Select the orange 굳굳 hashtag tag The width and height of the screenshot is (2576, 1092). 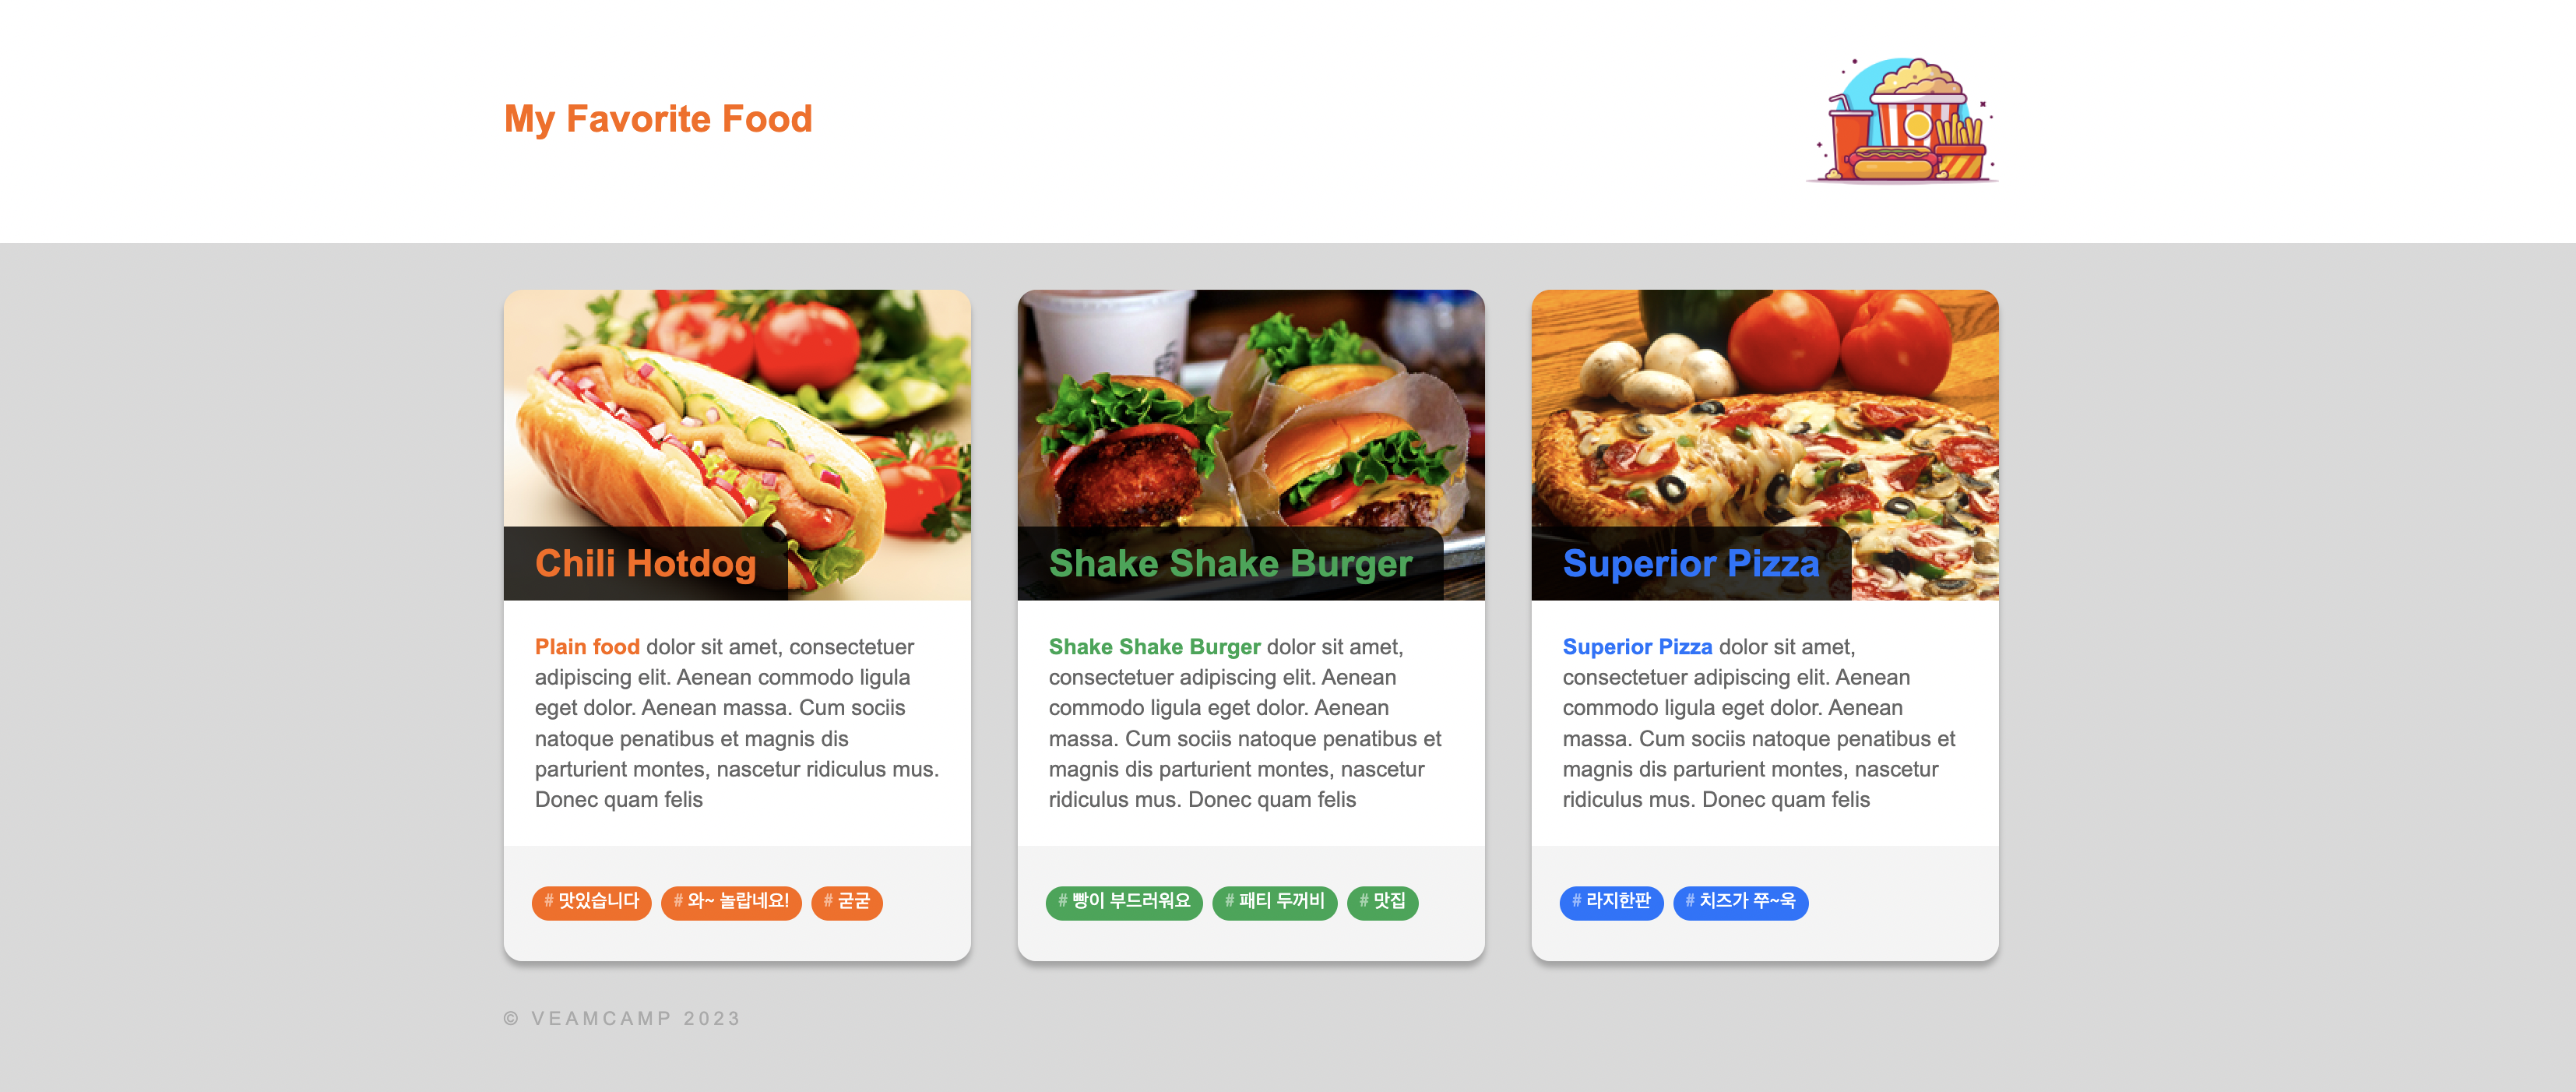pyautogui.click(x=846, y=902)
